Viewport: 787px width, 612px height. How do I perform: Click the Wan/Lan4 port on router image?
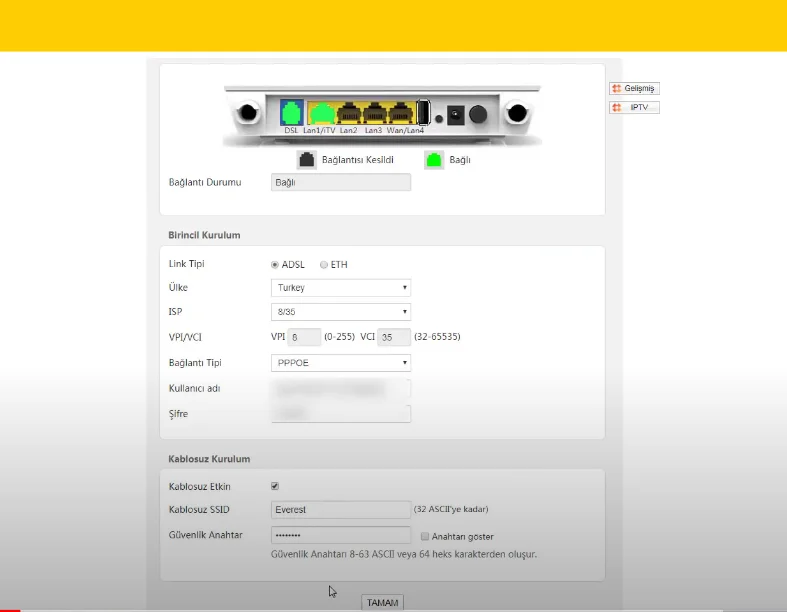pos(400,113)
